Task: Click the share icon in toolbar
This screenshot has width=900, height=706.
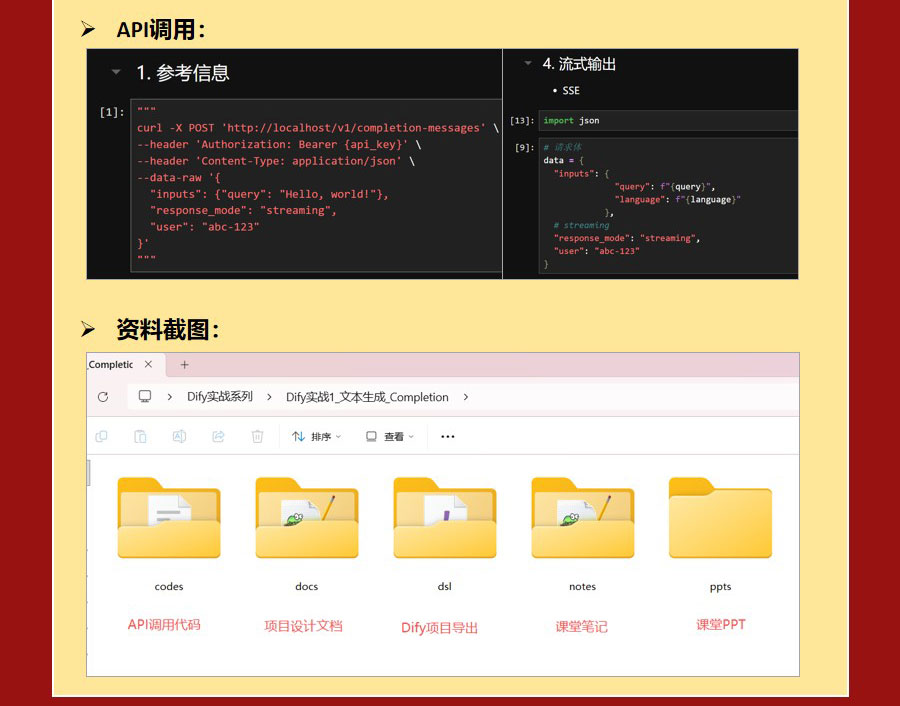Action: tap(218, 437)
